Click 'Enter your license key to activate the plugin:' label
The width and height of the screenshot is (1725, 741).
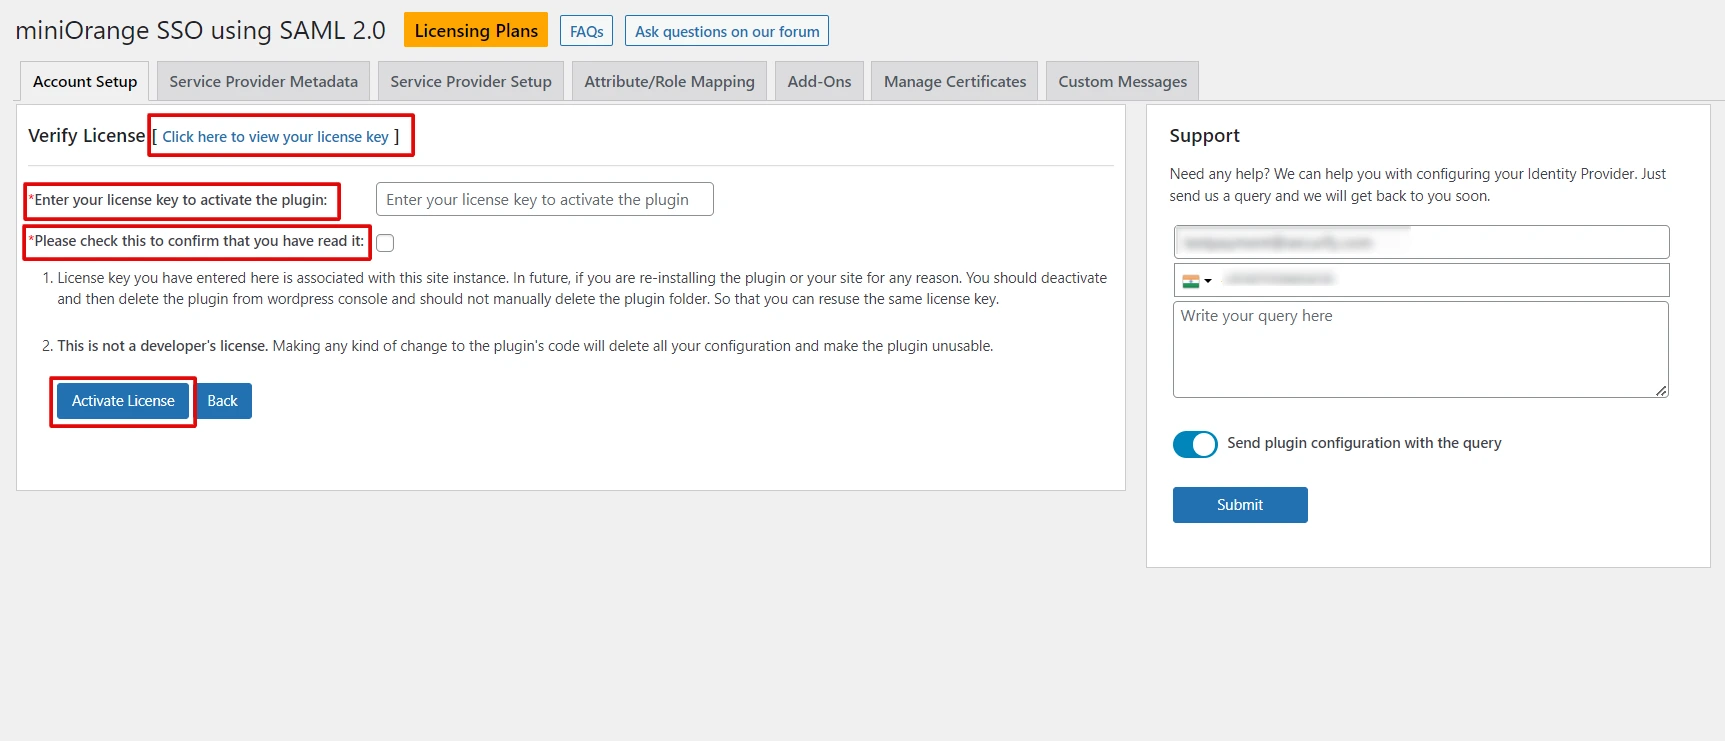[x=181, y=200]
